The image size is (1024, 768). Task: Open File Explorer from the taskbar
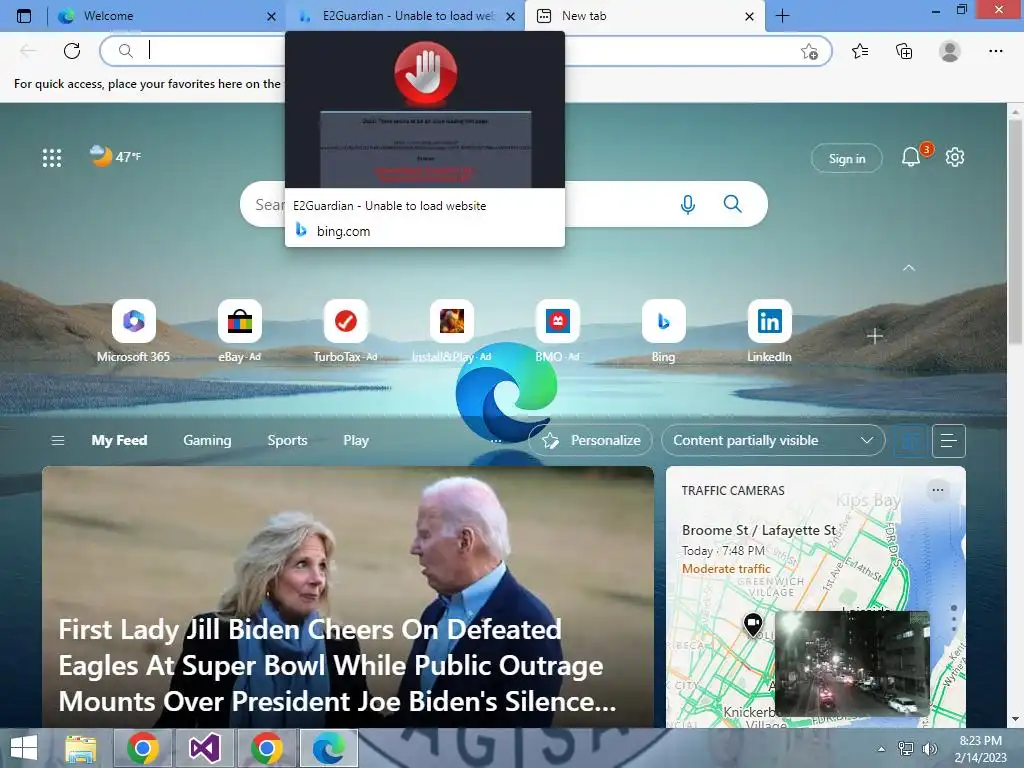[x=81, y=748]
